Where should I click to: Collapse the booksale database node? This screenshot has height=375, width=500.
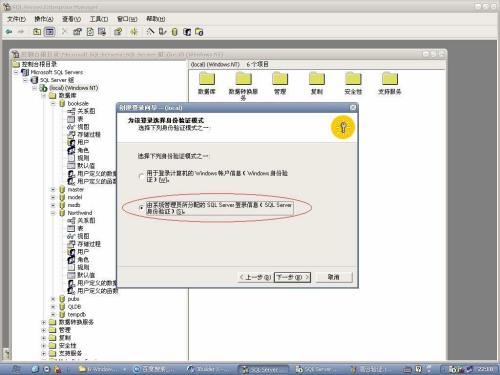point(53,104)
